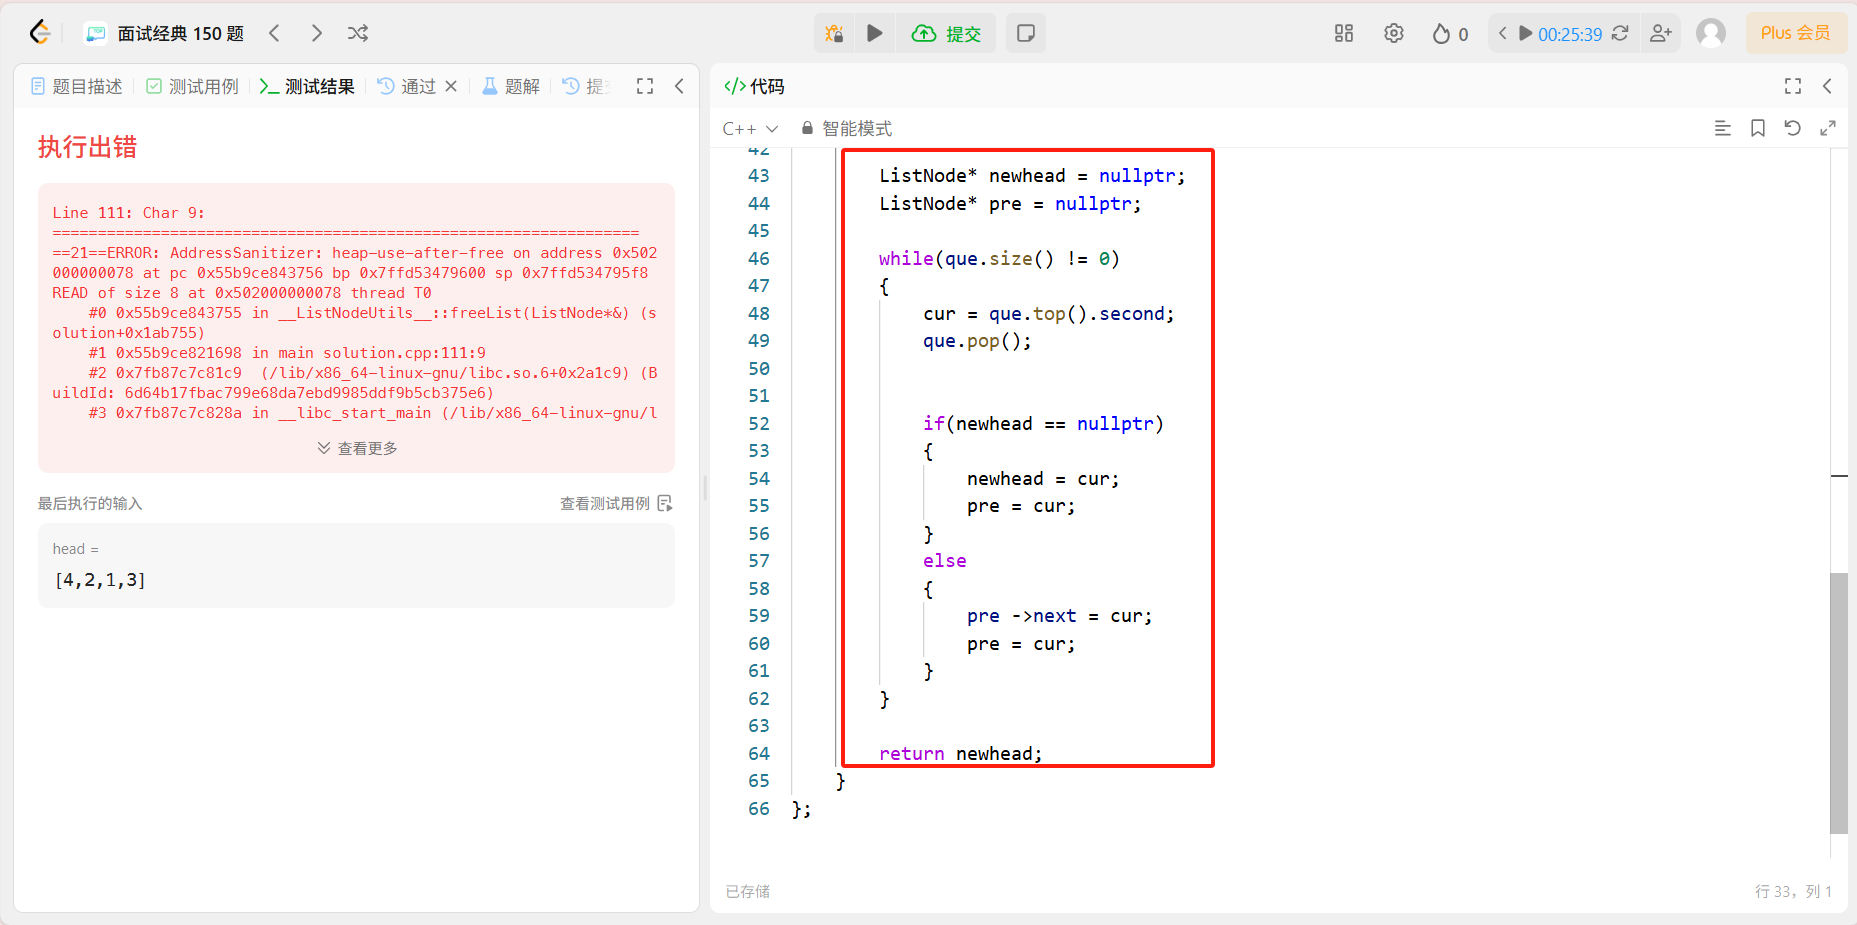Click the 行 33, 列 1 cursor status
1857x925 pixels.
tap(1793, 891)
